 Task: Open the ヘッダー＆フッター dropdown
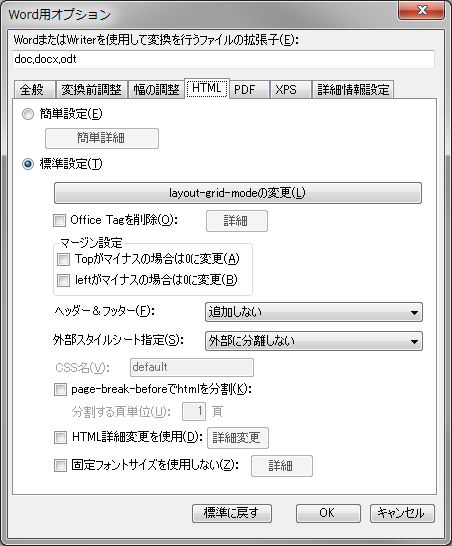(x=314, y=312)
